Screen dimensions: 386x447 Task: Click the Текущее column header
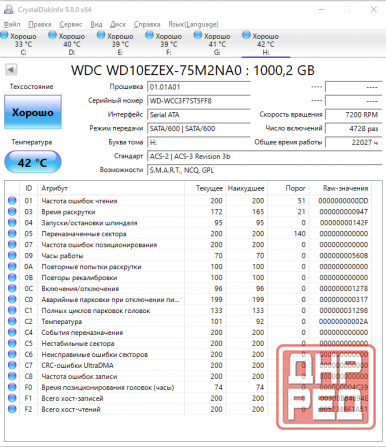point(205,188)
